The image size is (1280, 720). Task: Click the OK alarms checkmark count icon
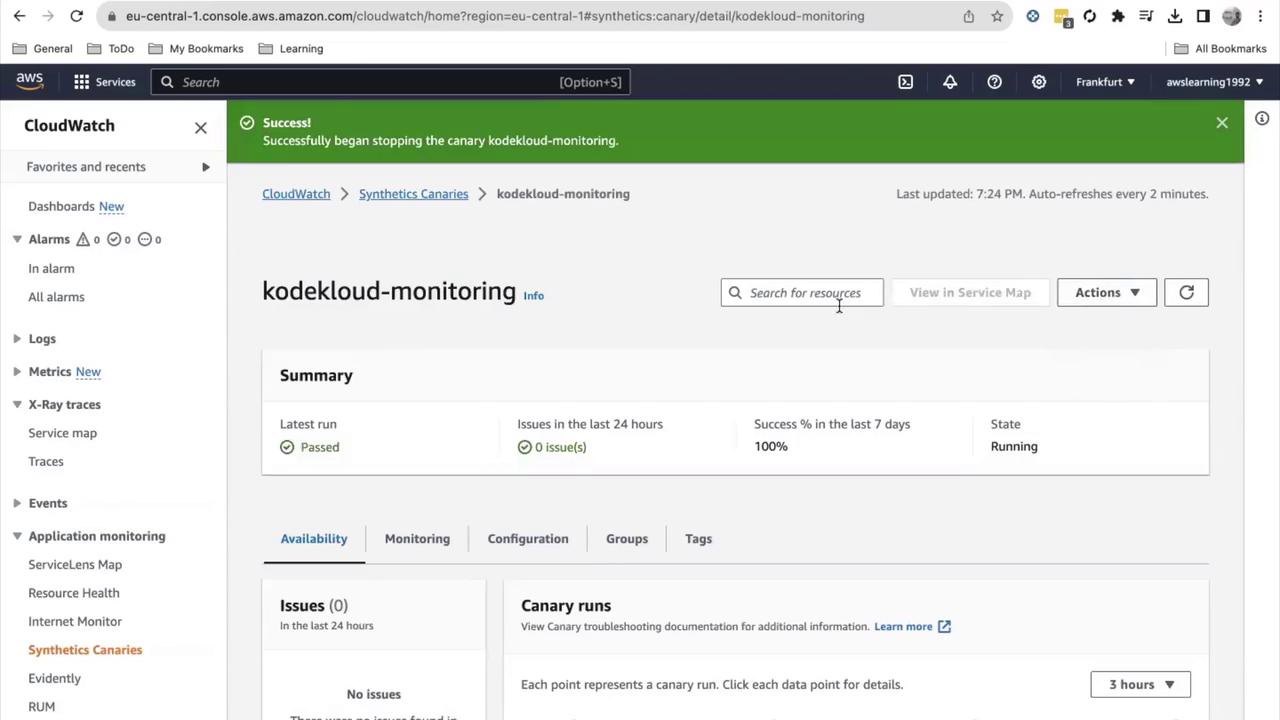[114, 239]
